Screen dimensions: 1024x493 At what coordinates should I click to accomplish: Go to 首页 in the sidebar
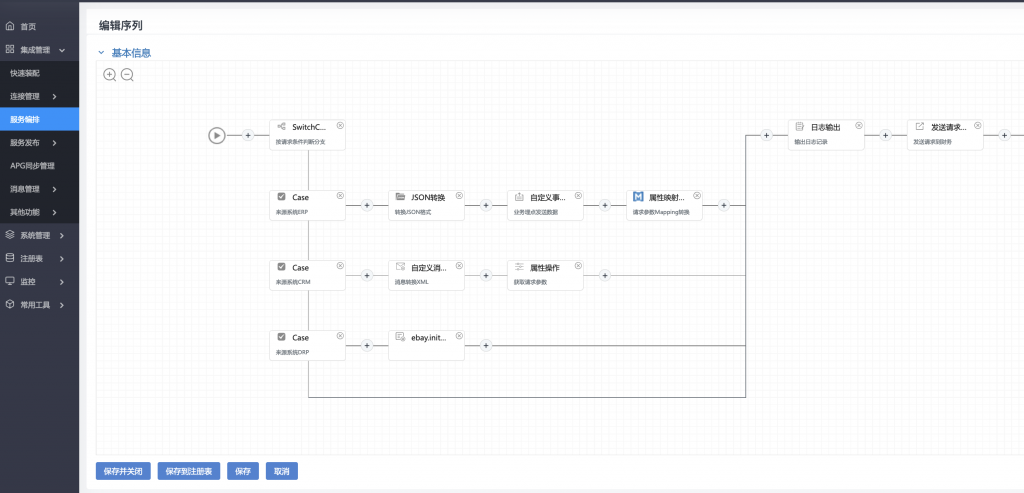(x=27, y=26)
